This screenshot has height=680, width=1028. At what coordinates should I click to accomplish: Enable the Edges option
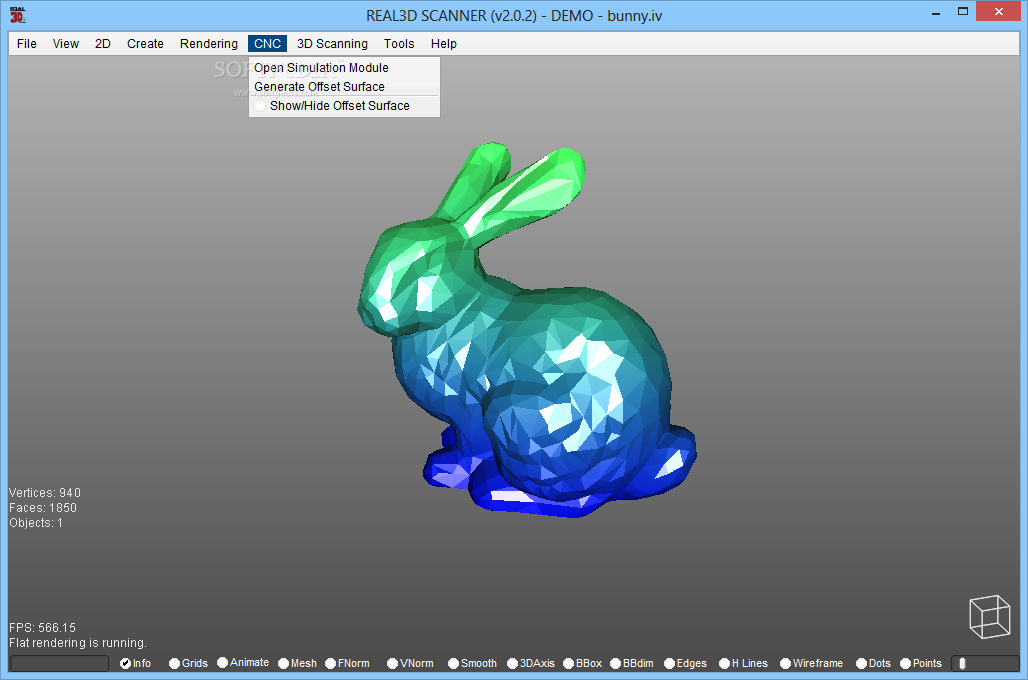point(686,663)
